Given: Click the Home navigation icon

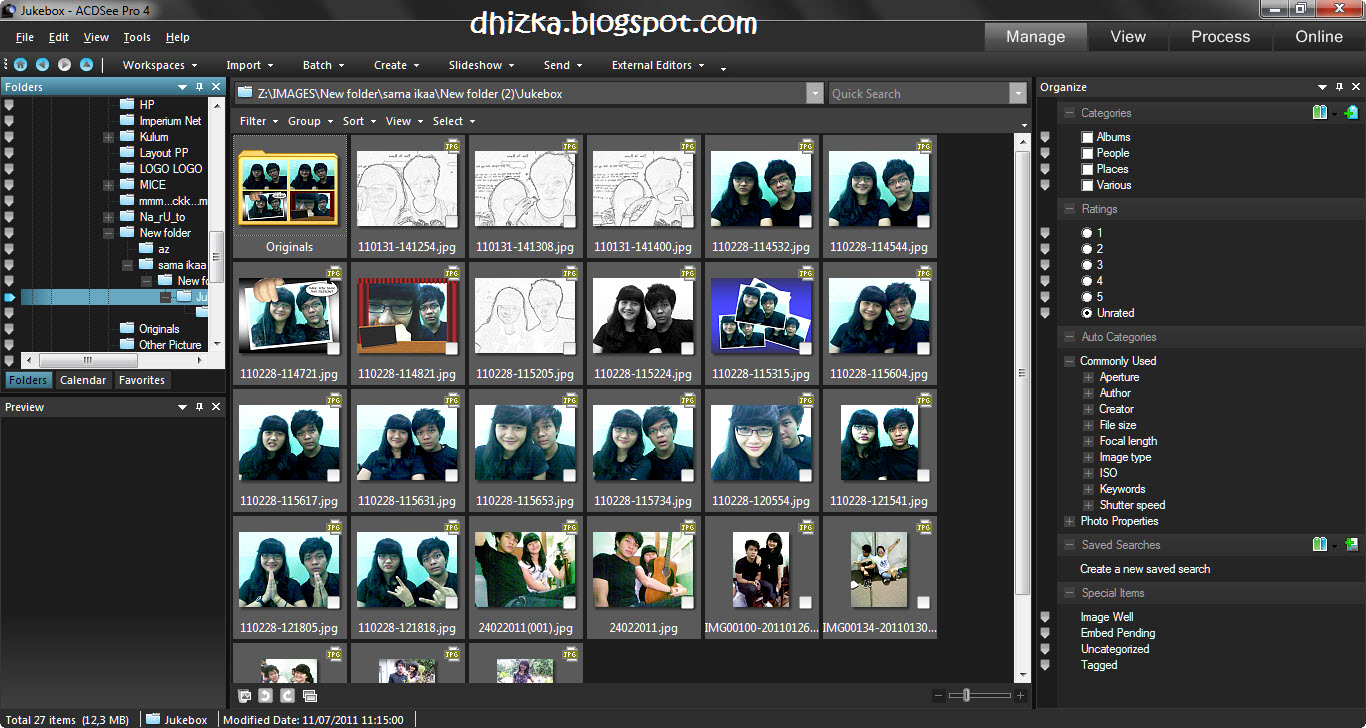Looking at the screenshot, I should pos(20,65).
